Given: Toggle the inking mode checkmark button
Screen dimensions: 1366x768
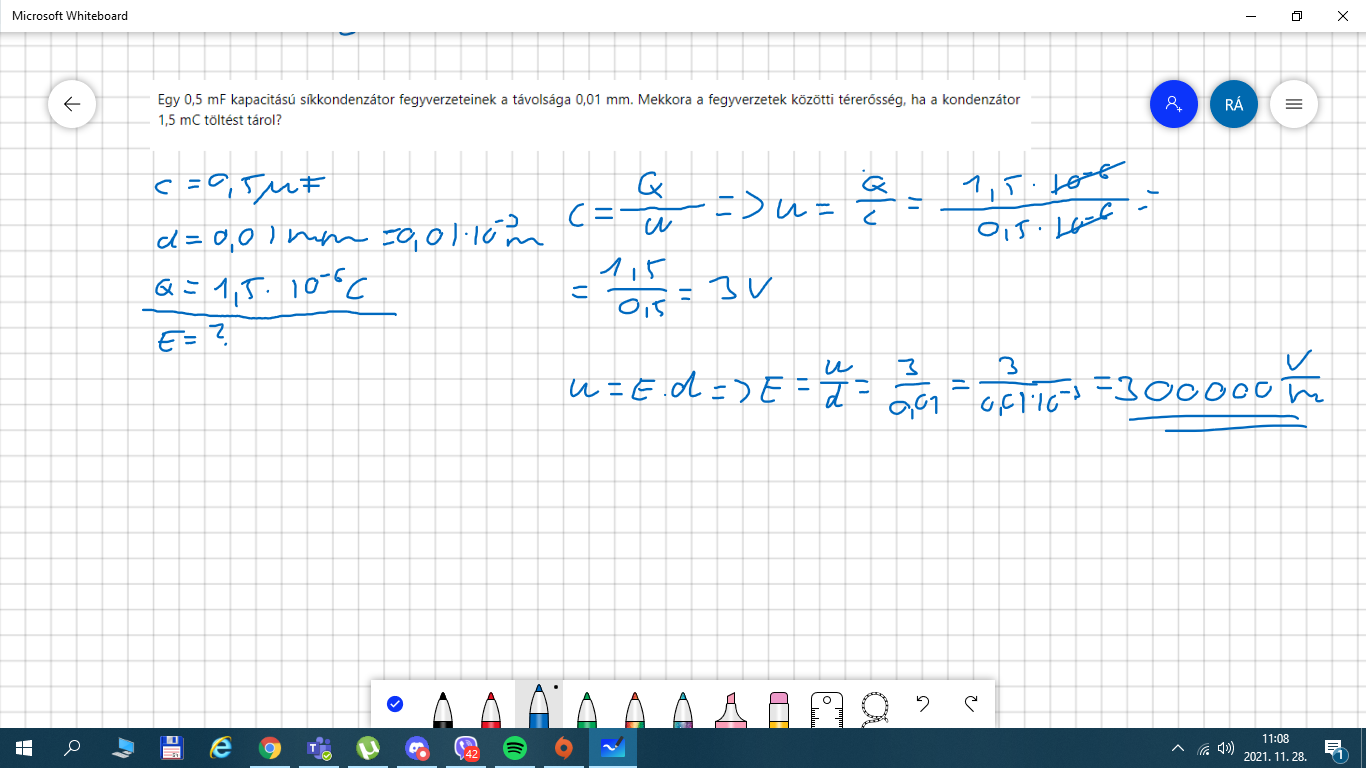Looking at the screenshot, I should pyautogui.click(x=395, y=704).
